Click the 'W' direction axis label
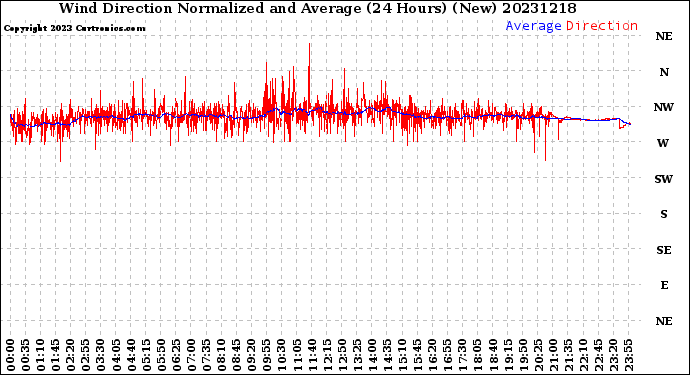690x375 pixels. (x=663, y=143)
